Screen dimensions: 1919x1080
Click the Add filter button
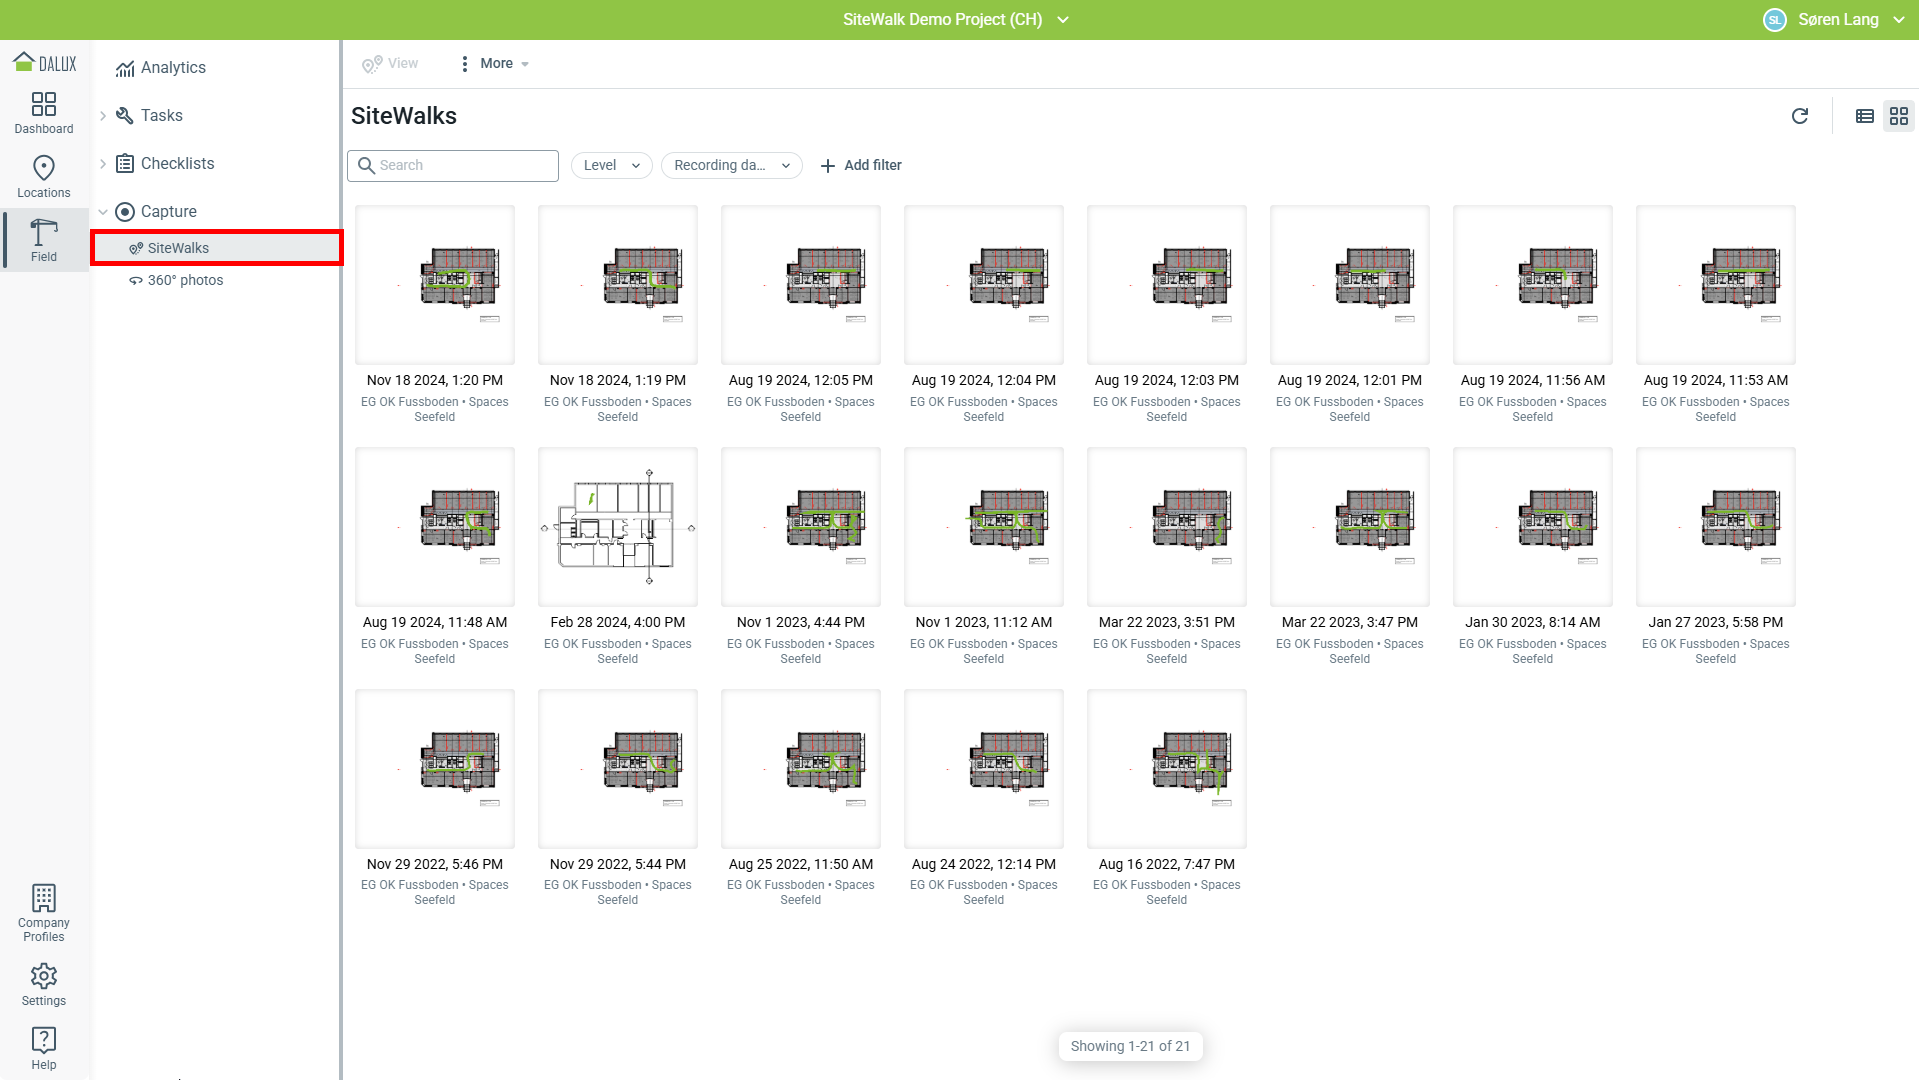861,165
